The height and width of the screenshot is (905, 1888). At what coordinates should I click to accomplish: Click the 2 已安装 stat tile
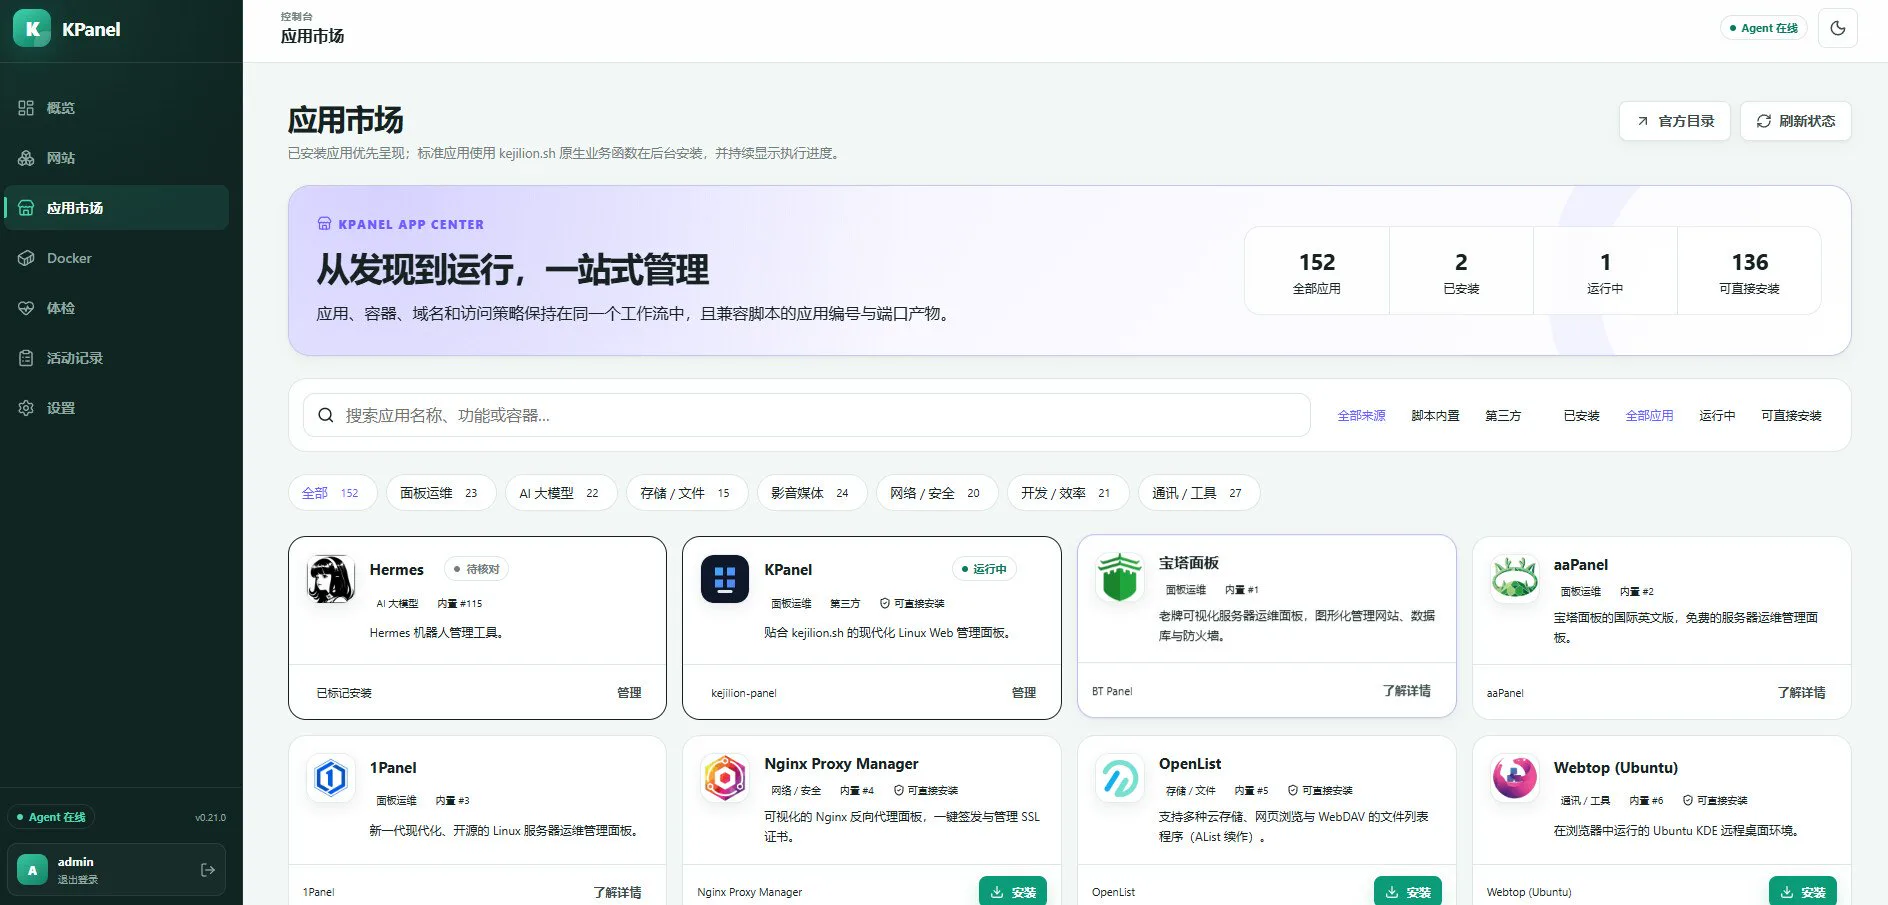(1461, 271)
